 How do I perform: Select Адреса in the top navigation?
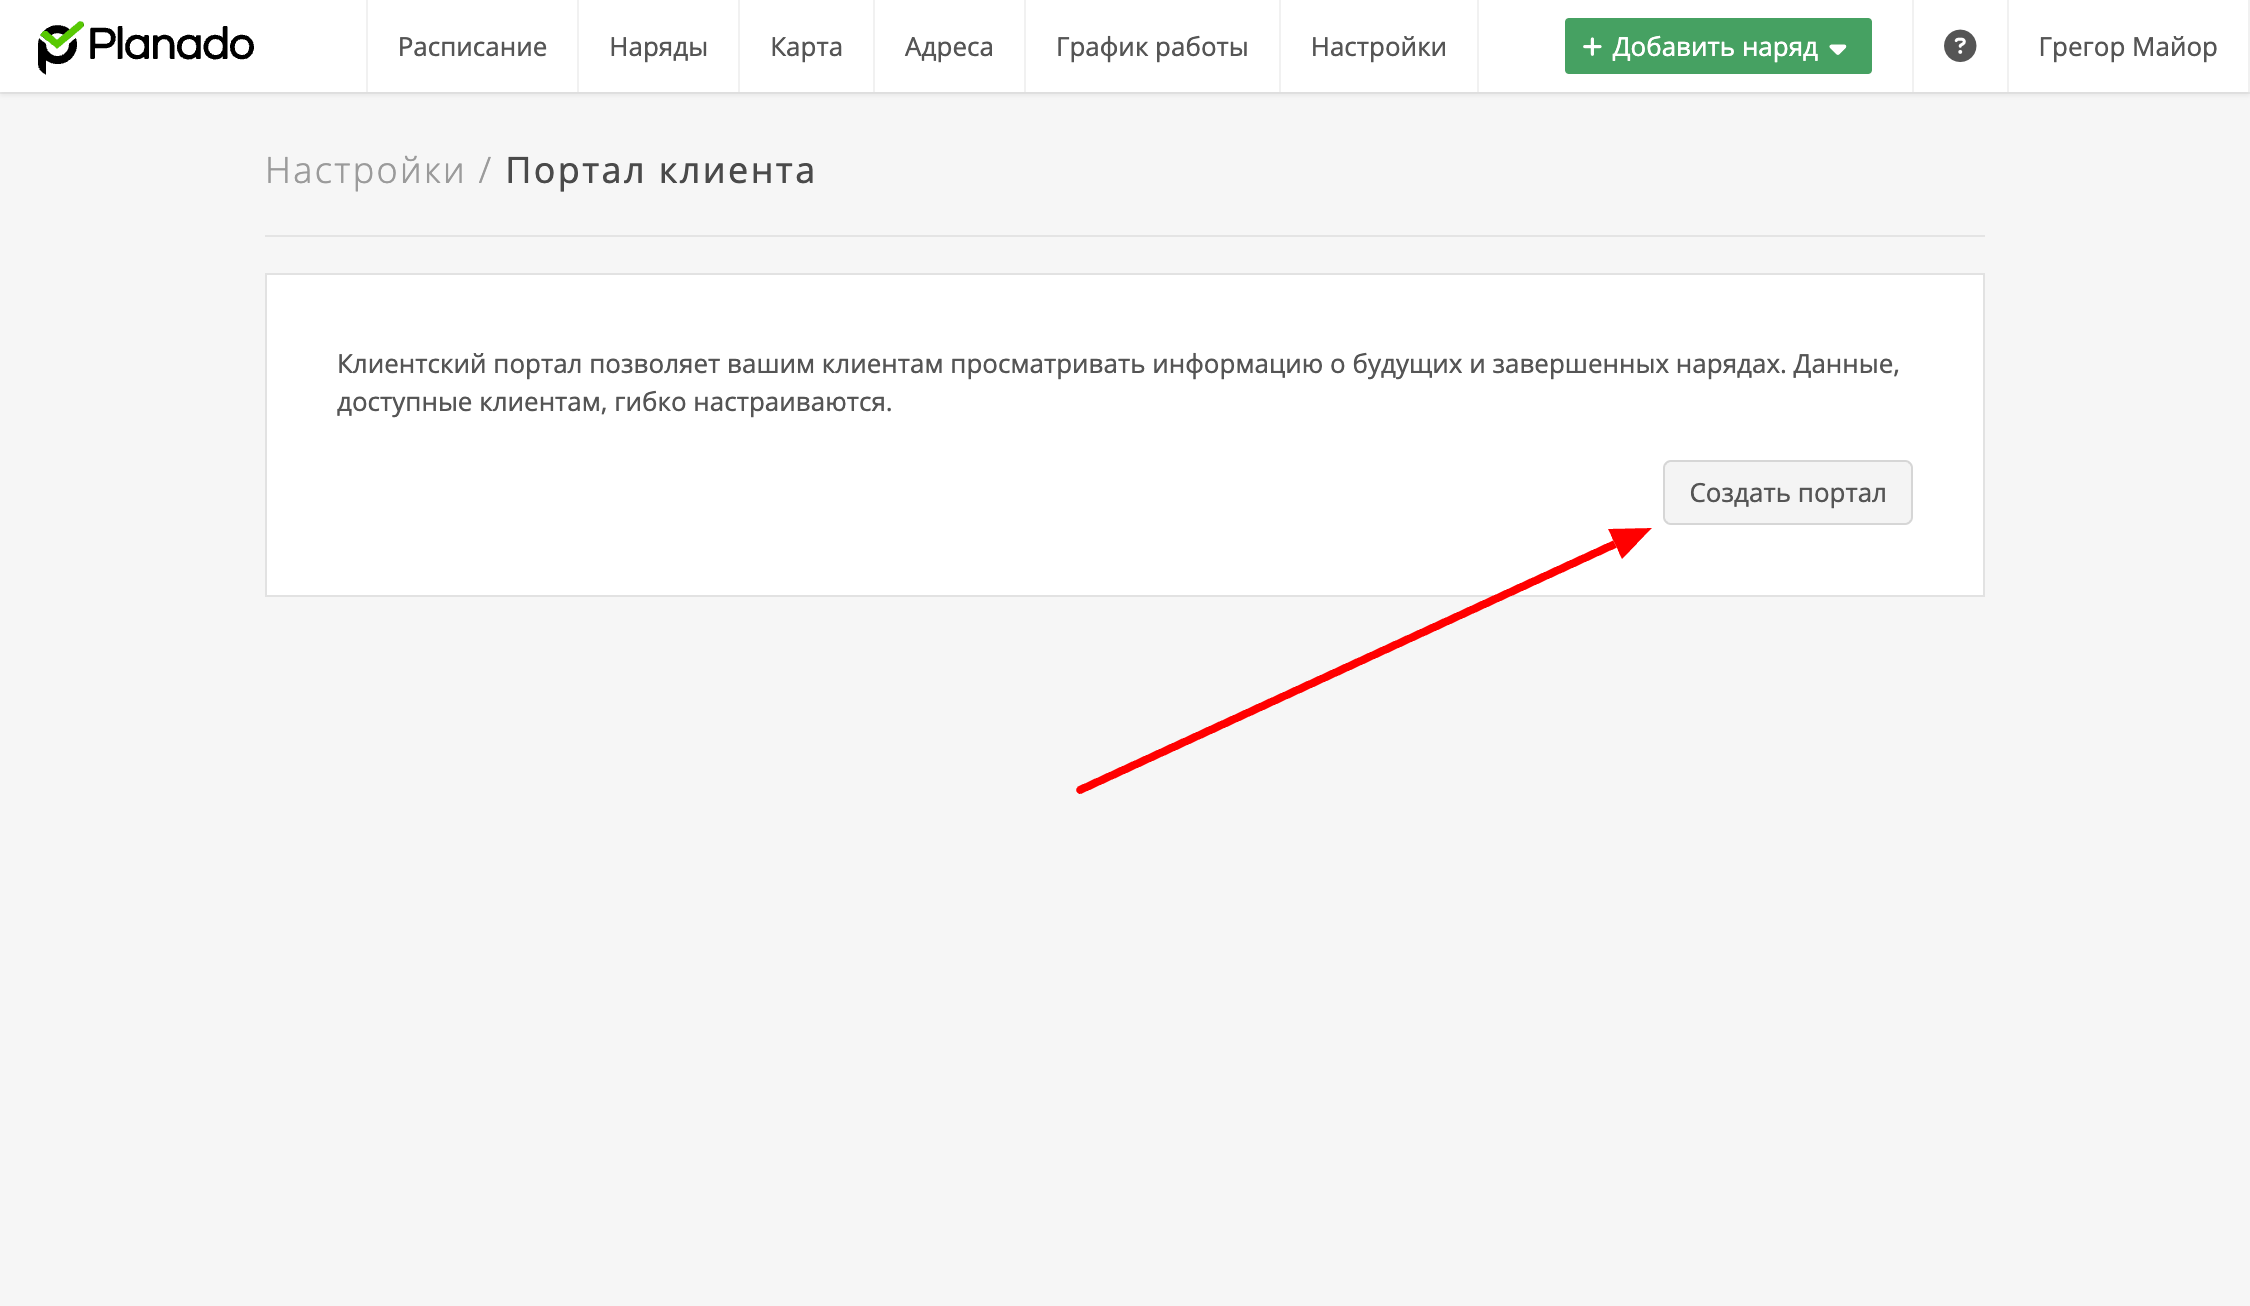pyautogui.click(x=948, y=47)
